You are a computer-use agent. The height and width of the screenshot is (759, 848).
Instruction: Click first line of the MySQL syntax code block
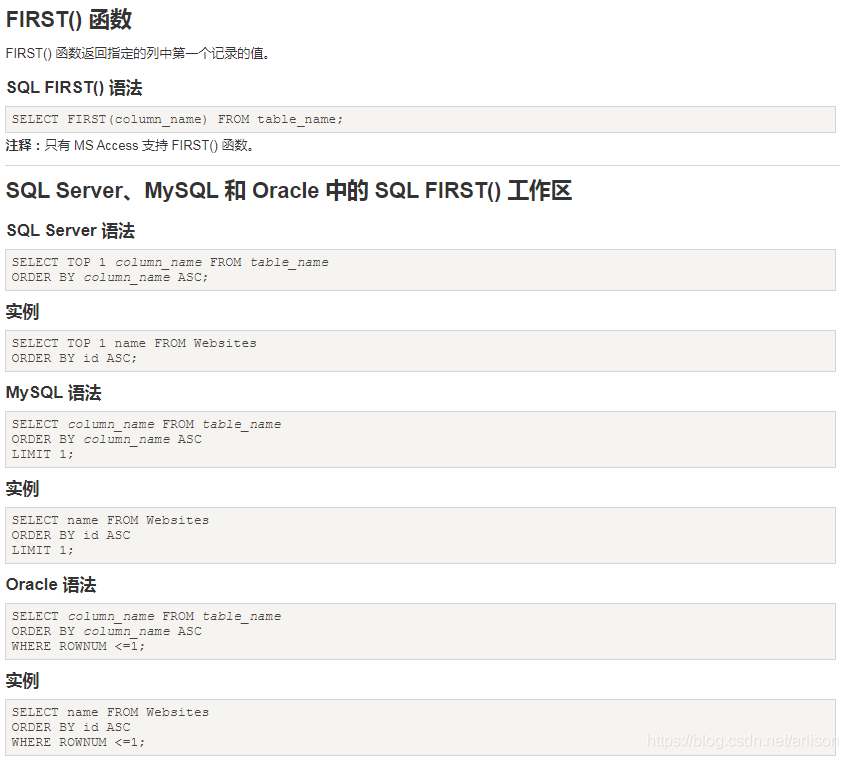[146, 425]
